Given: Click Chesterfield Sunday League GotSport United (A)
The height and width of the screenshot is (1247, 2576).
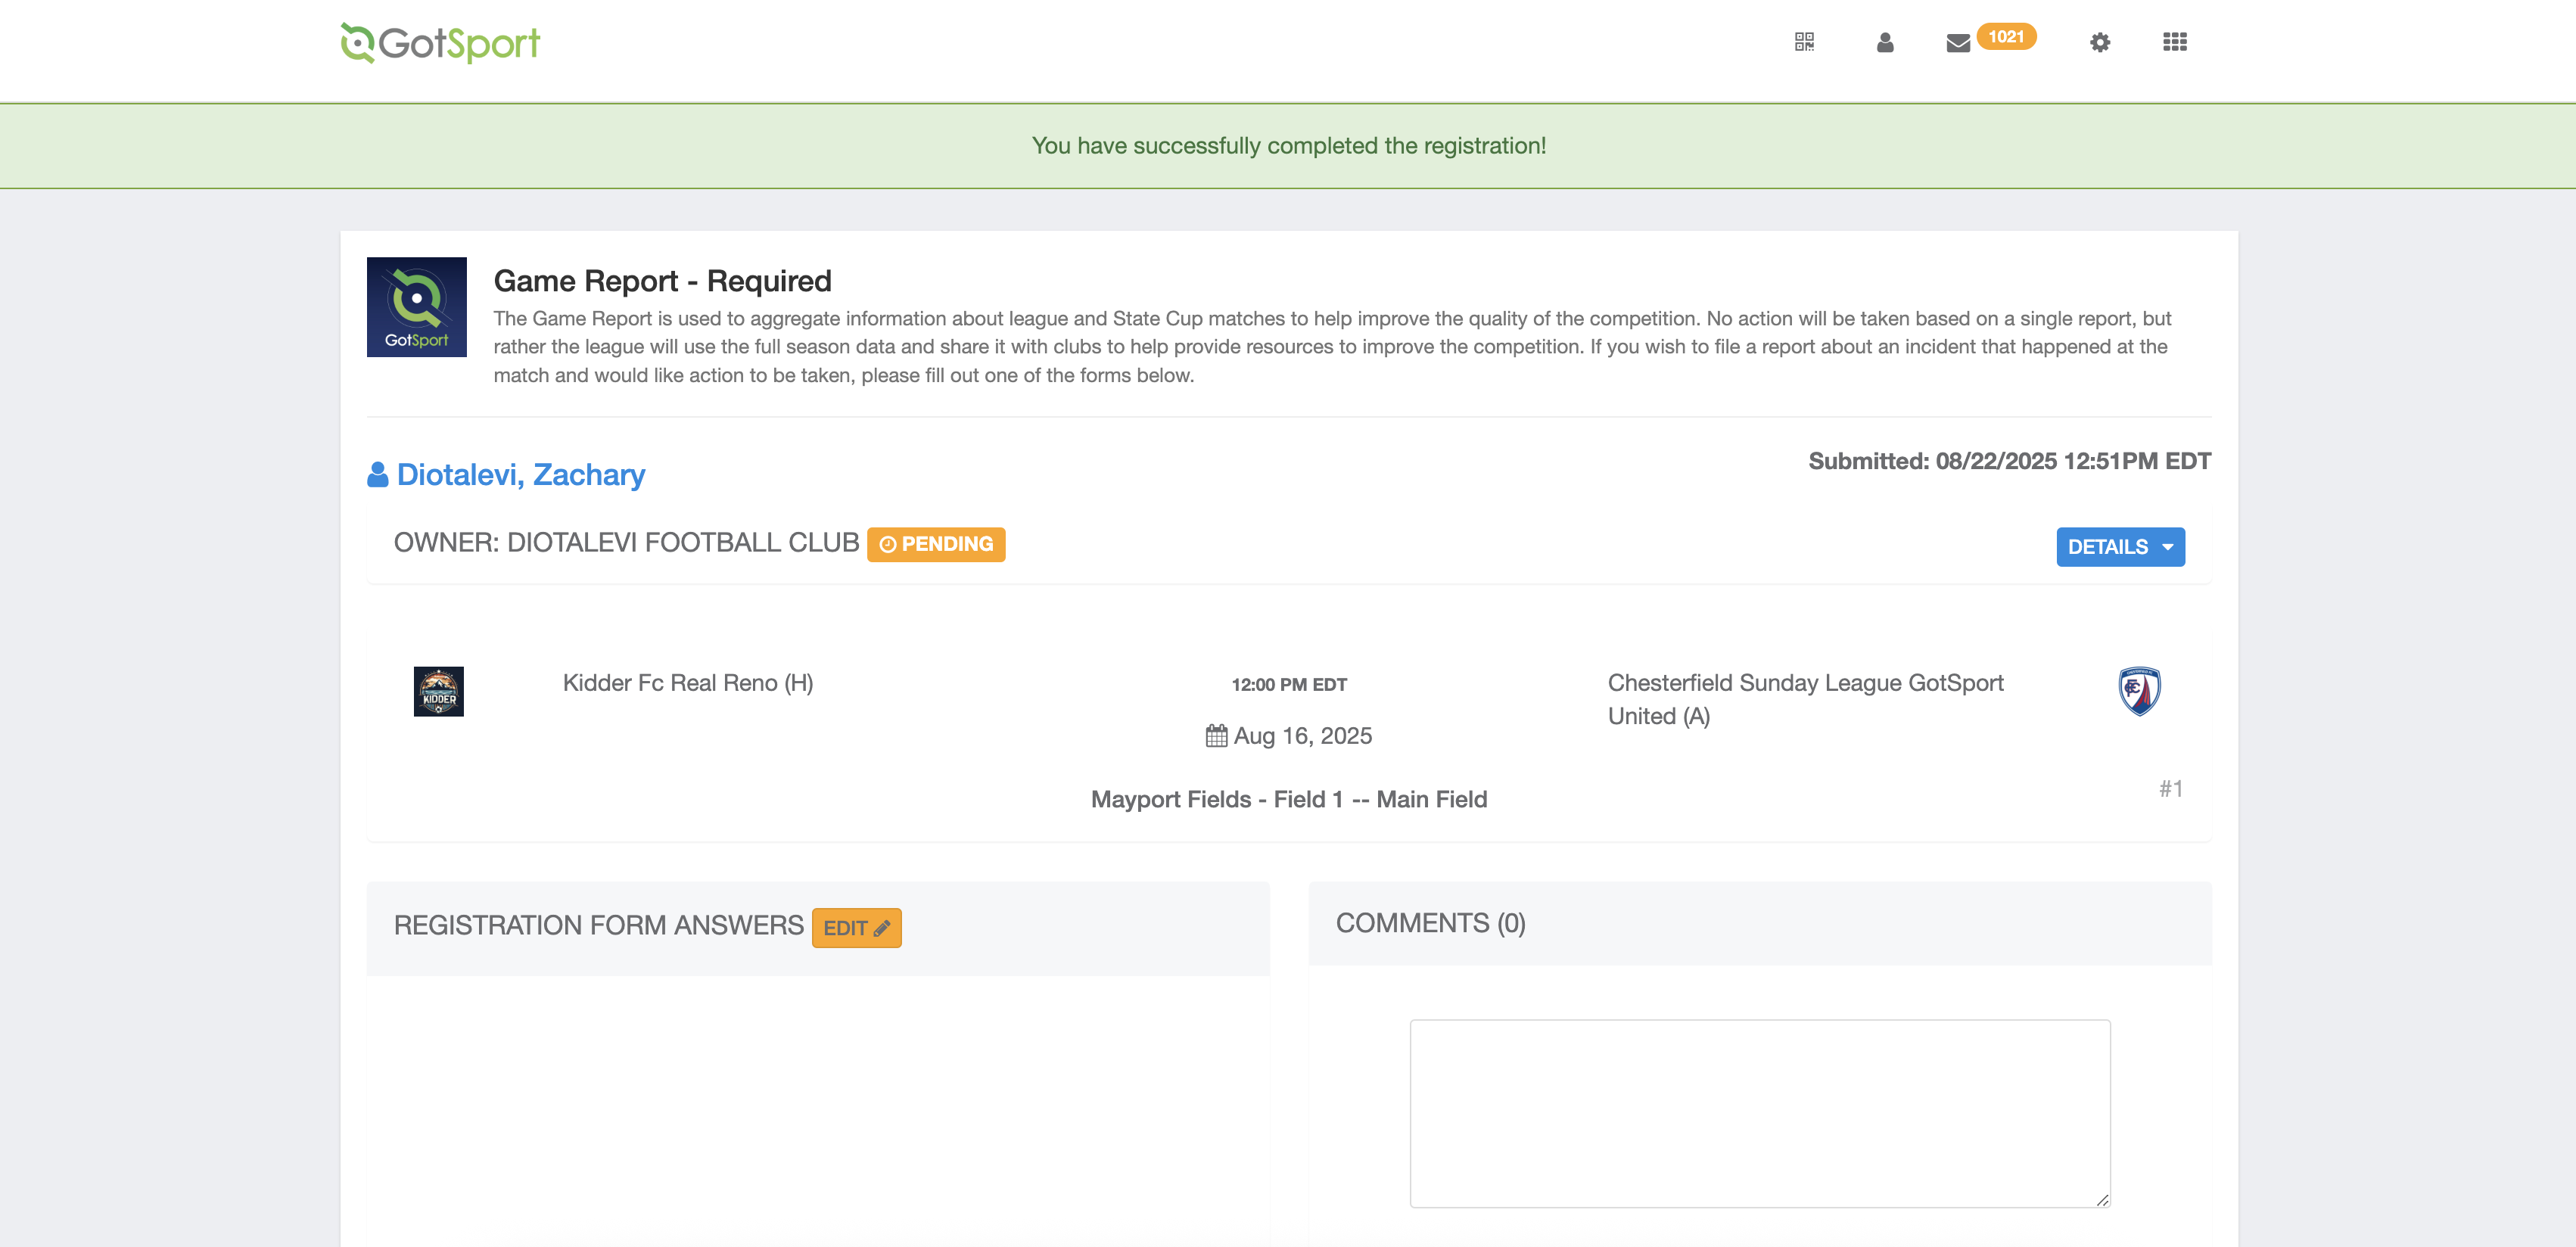Looking at the screenshot, I should coord(1805,699).
